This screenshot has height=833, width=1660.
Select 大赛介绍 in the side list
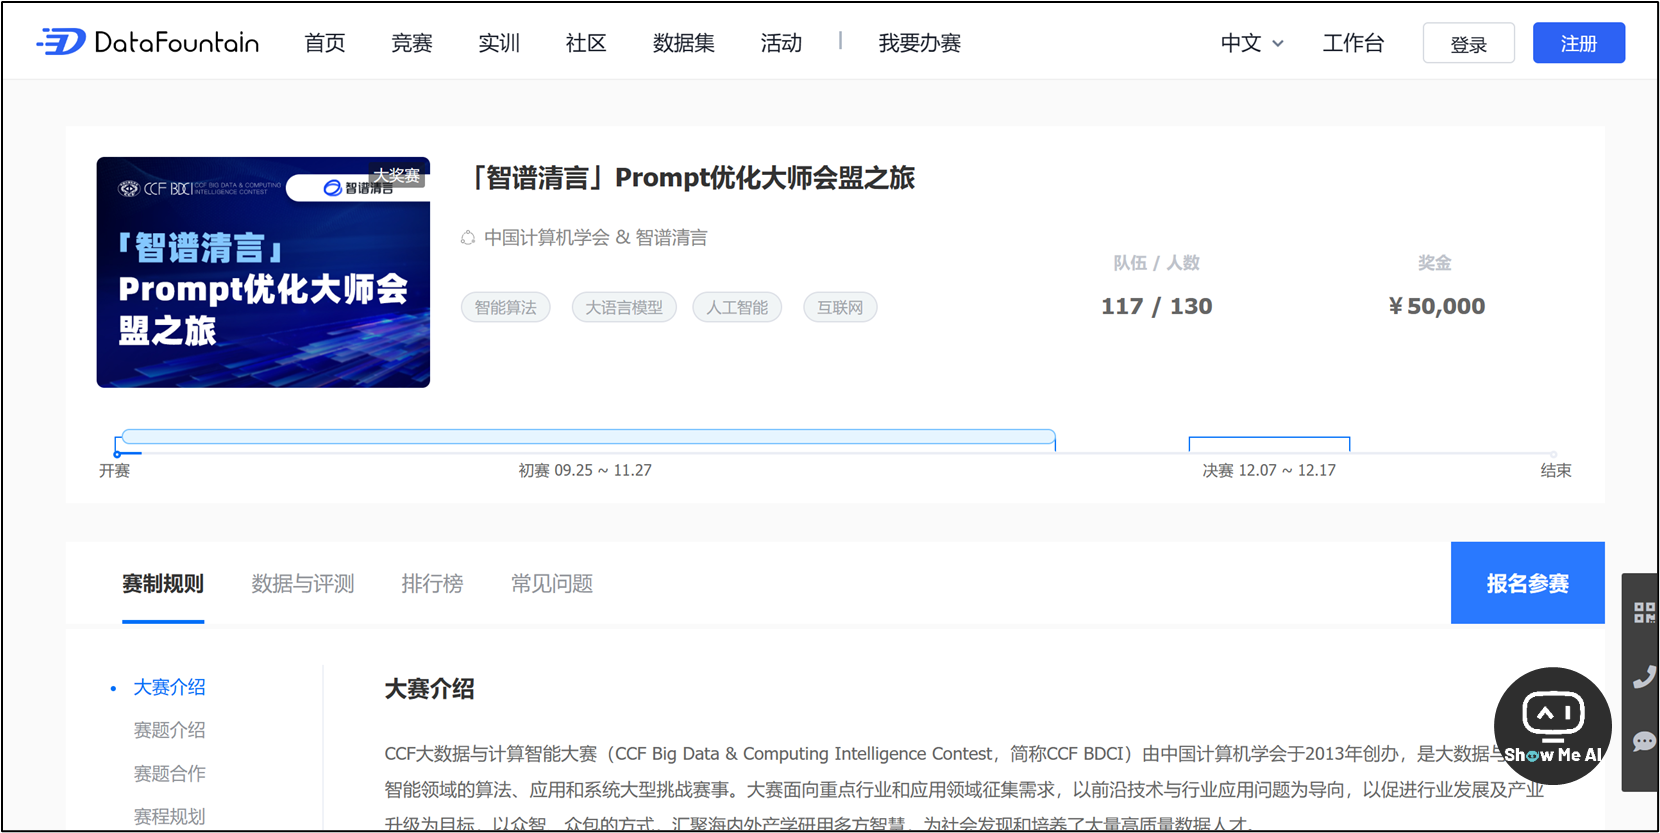click(170, 687)
